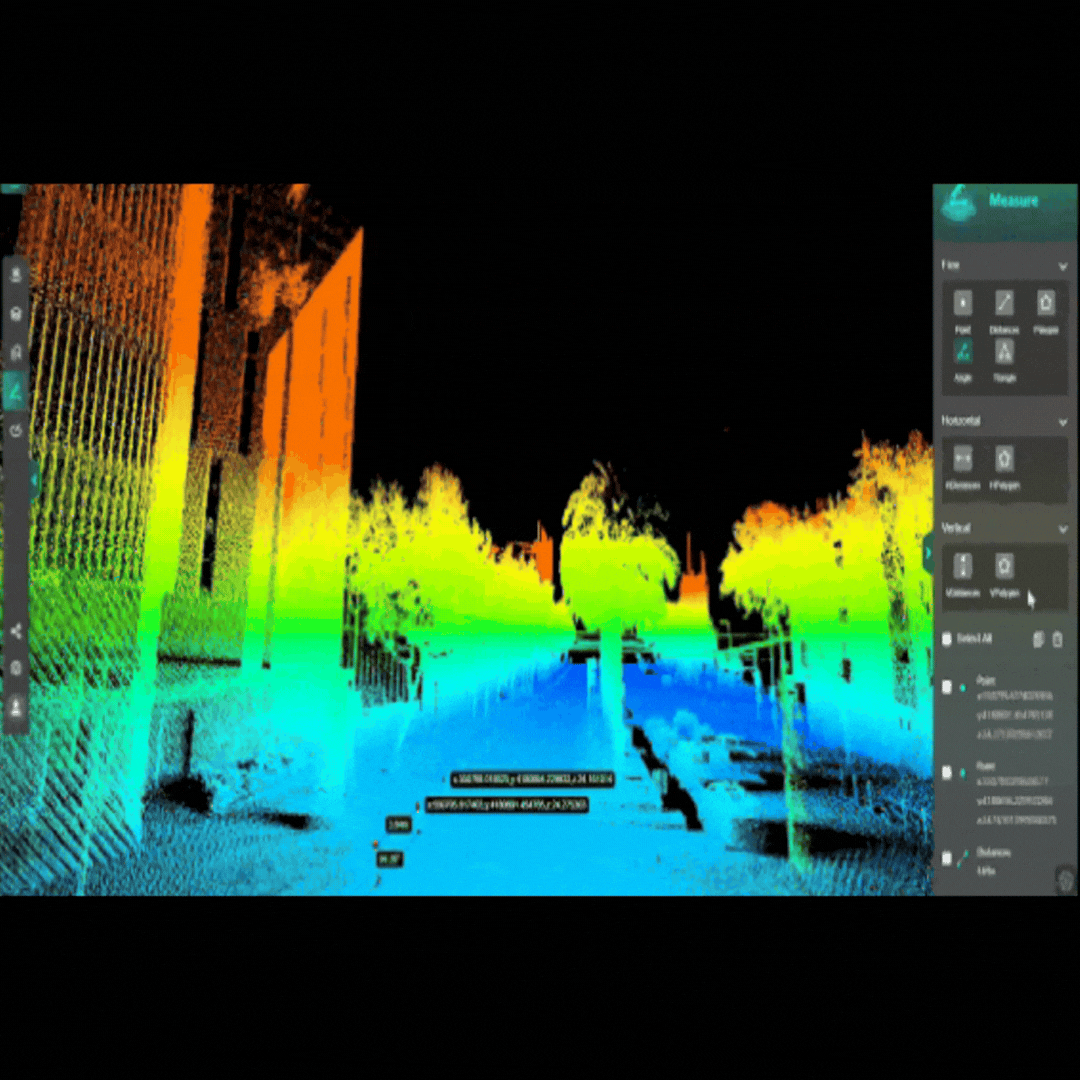The width and height of the screenshot is (1080, 1080).
Task: Select the vertical distance tool
Action: click(962, 567)
